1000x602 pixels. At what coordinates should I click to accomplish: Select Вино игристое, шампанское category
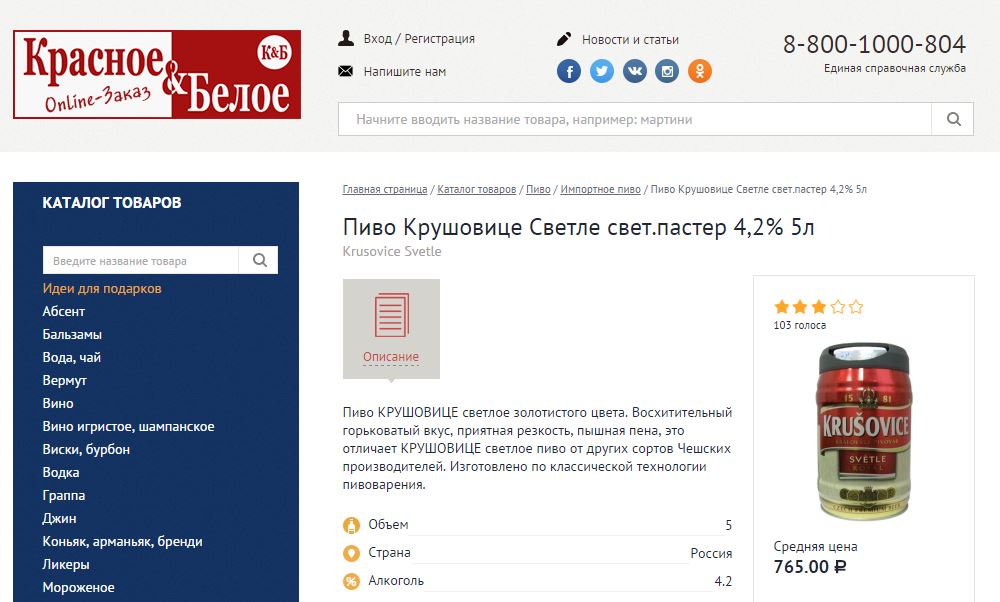(128, 426)
